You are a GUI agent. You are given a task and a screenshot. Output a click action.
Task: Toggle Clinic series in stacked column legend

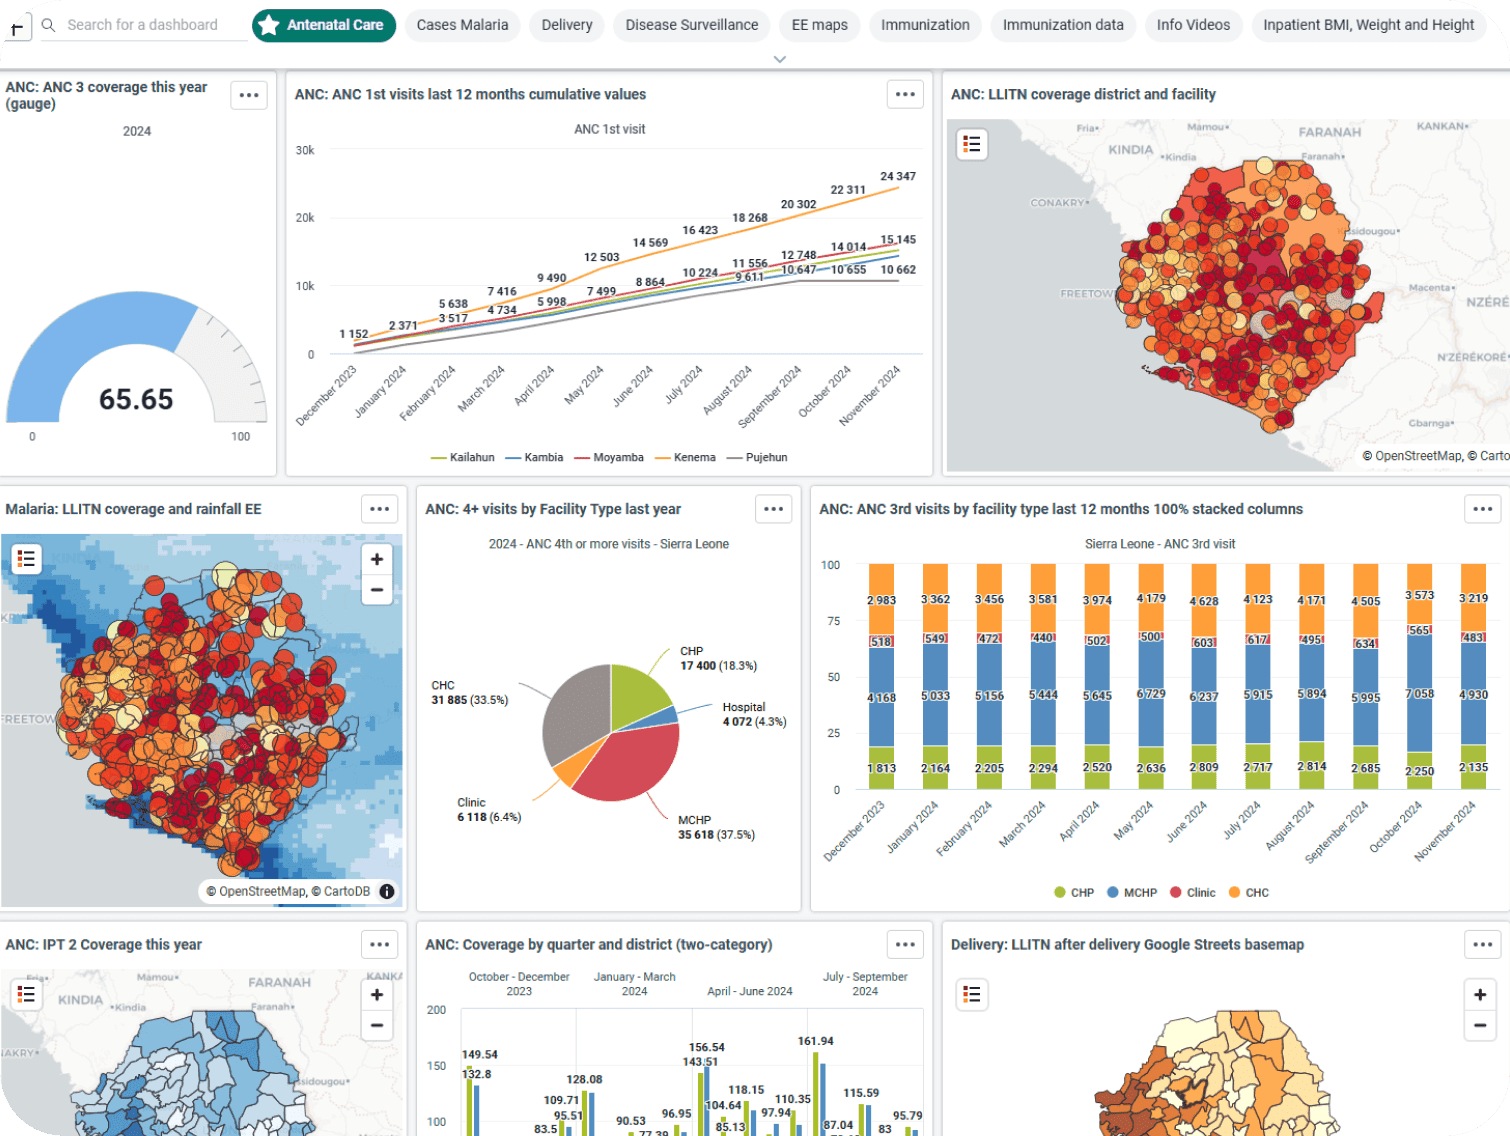point(1192,892)
